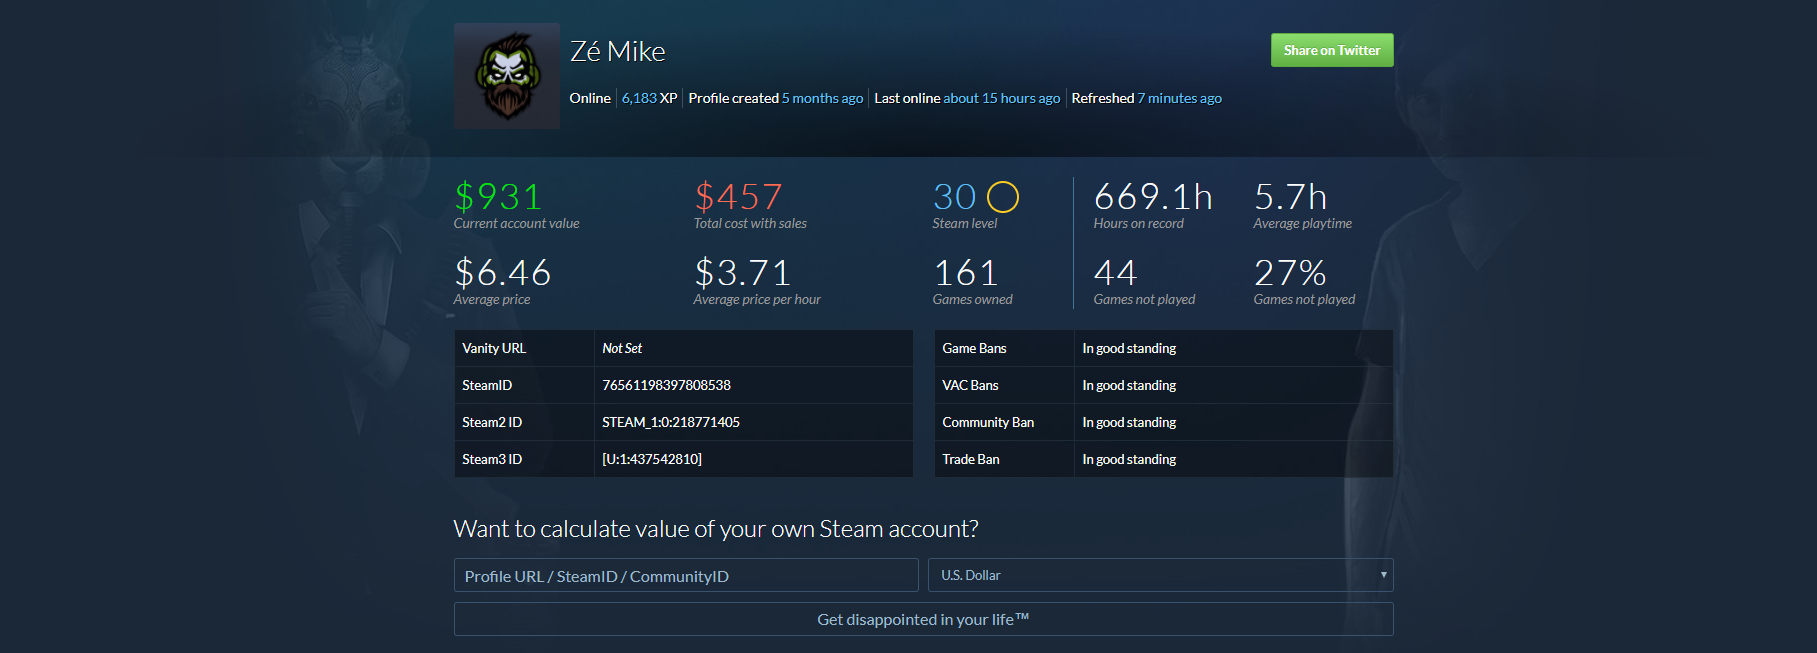Image resolution: width=1817 pixels, height=653 pixels.
Task: Click the 44 games not played value
Action: (x=1115, y=272)
